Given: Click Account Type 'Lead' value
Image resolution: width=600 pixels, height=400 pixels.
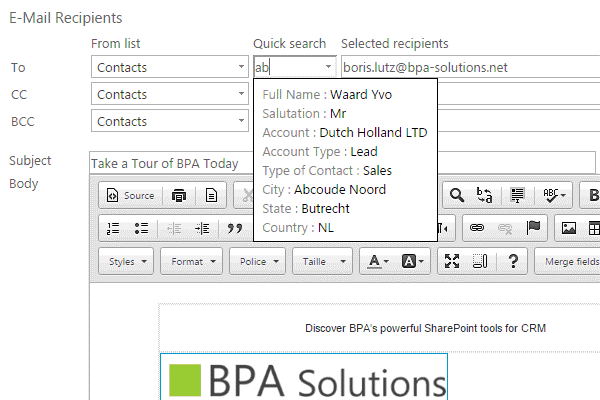Looking at the screenshot, I should point(364,152).
